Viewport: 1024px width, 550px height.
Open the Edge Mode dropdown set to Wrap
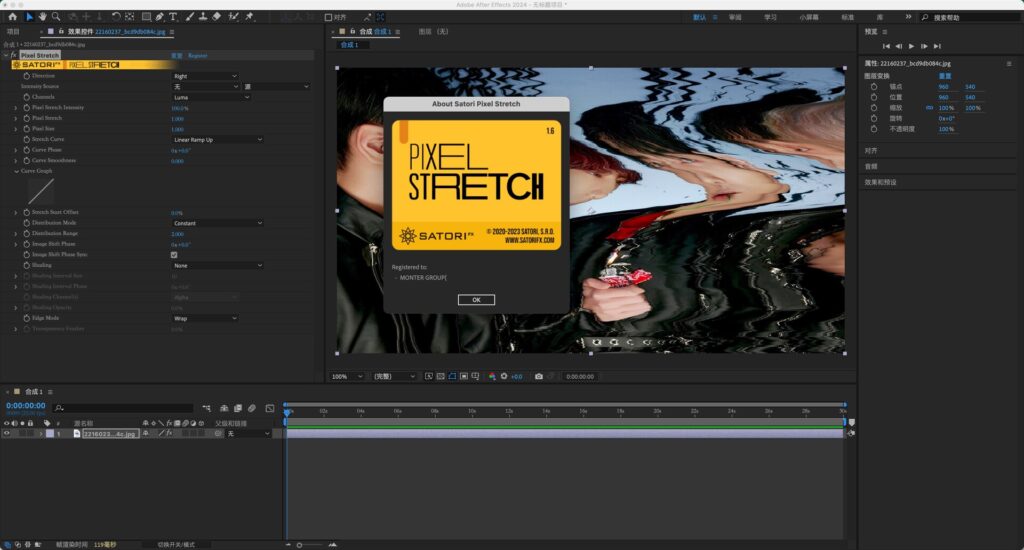205,319
